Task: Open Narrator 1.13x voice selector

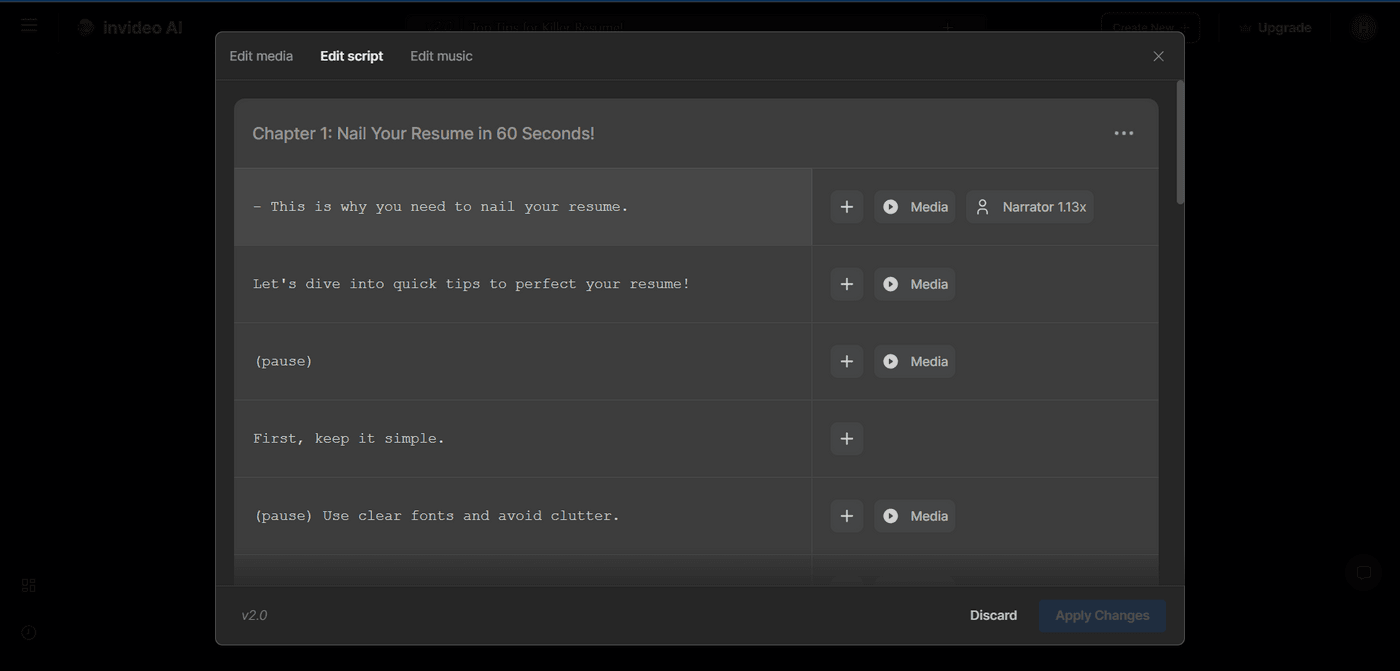Action: [1030, 207]
